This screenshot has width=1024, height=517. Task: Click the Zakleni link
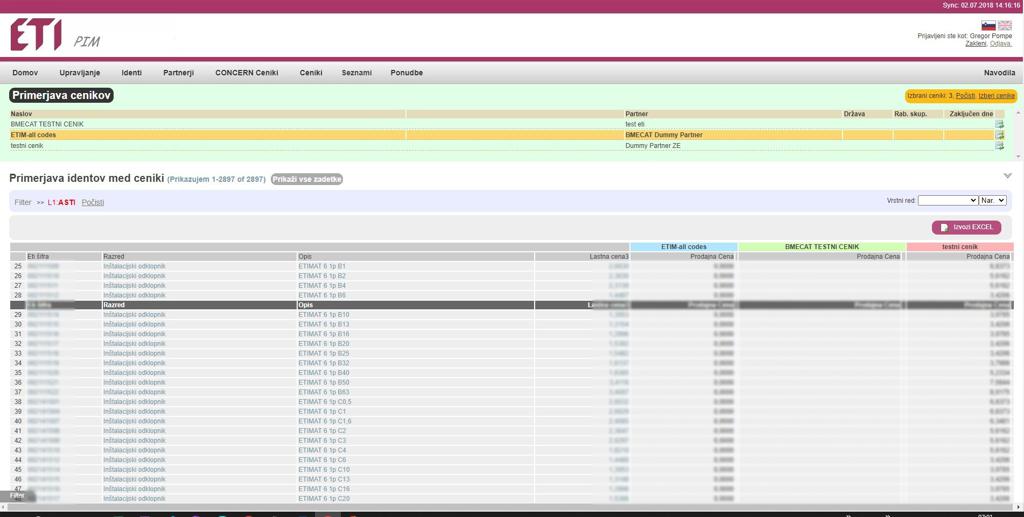pyautogui.click(x=977, y=44)
